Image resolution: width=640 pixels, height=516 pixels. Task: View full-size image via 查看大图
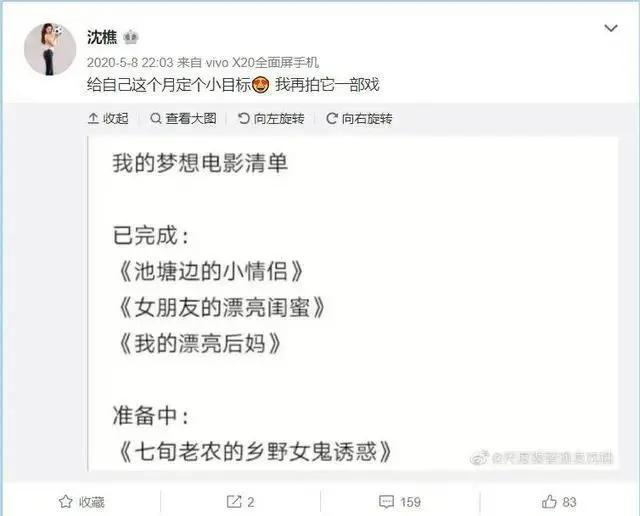click(183, 118)
